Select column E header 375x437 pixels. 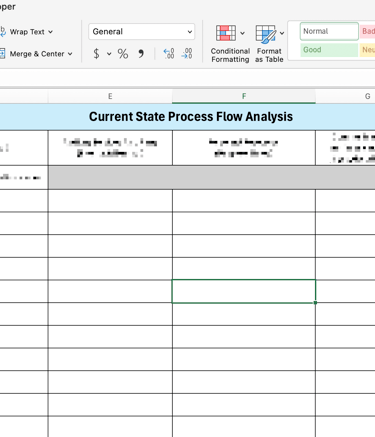point(110,96)
